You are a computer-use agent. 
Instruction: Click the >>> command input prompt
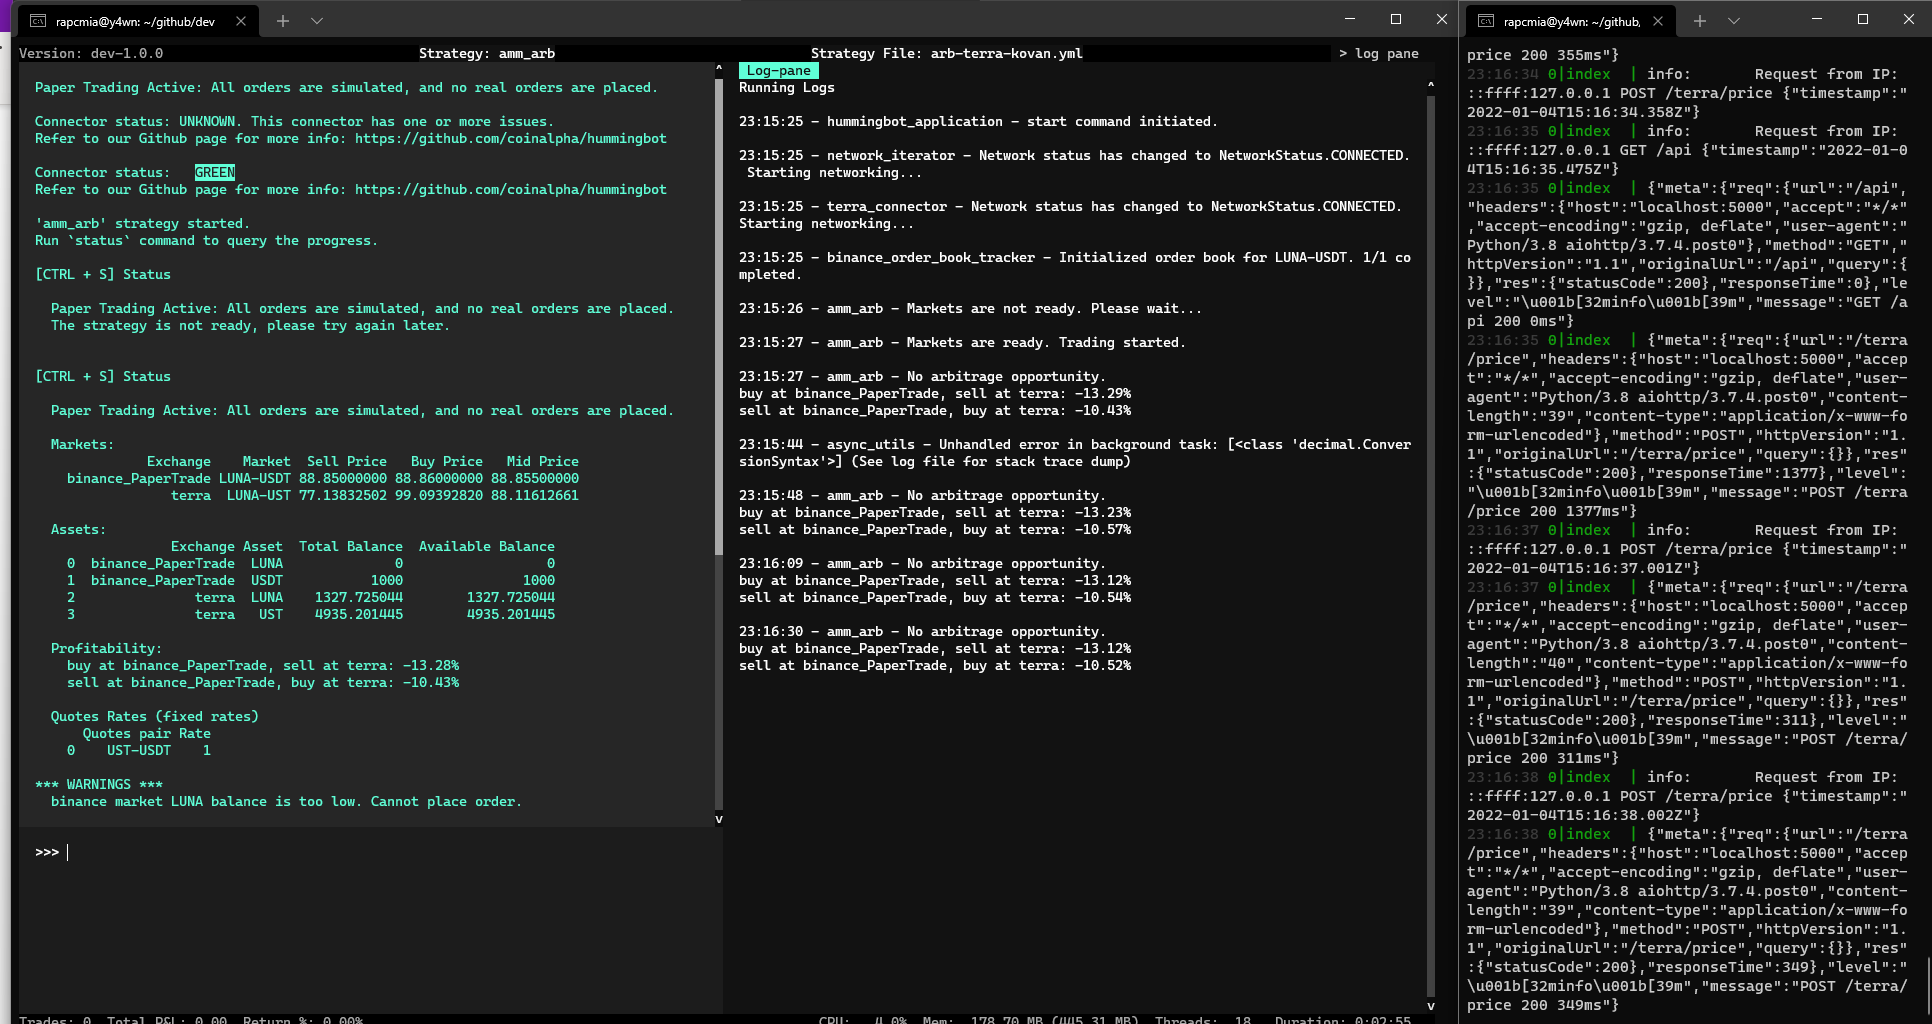(x=45, y=852)
